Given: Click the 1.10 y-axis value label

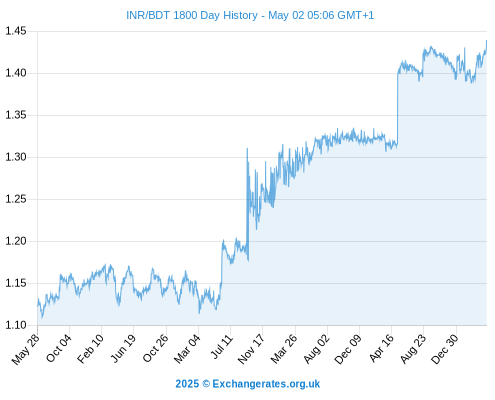Looking at the screenshot, I should [16, 325].
